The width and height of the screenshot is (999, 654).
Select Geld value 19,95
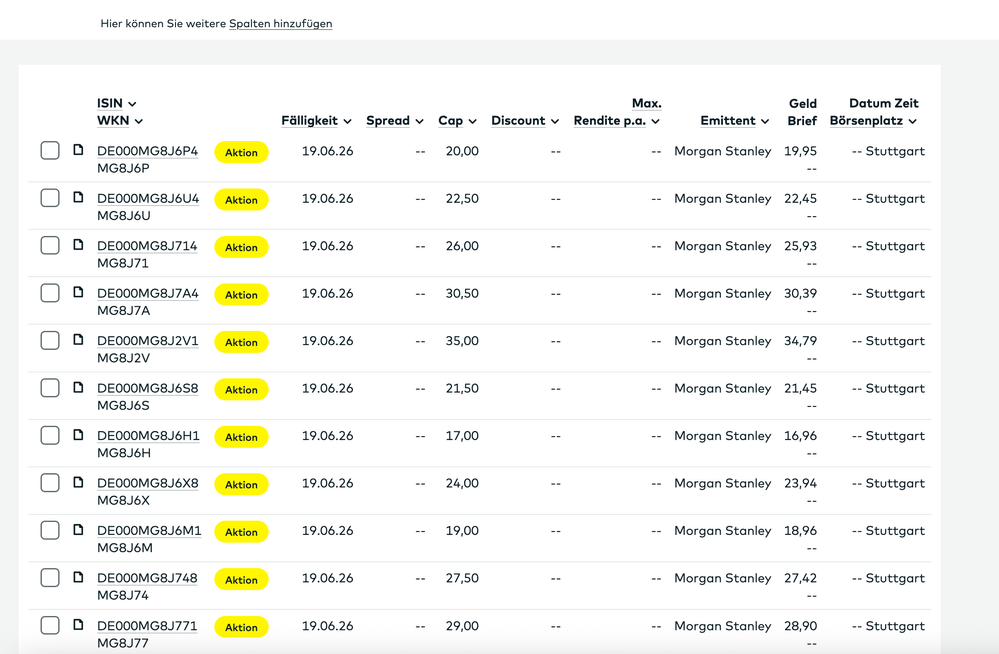click(800, 151)
